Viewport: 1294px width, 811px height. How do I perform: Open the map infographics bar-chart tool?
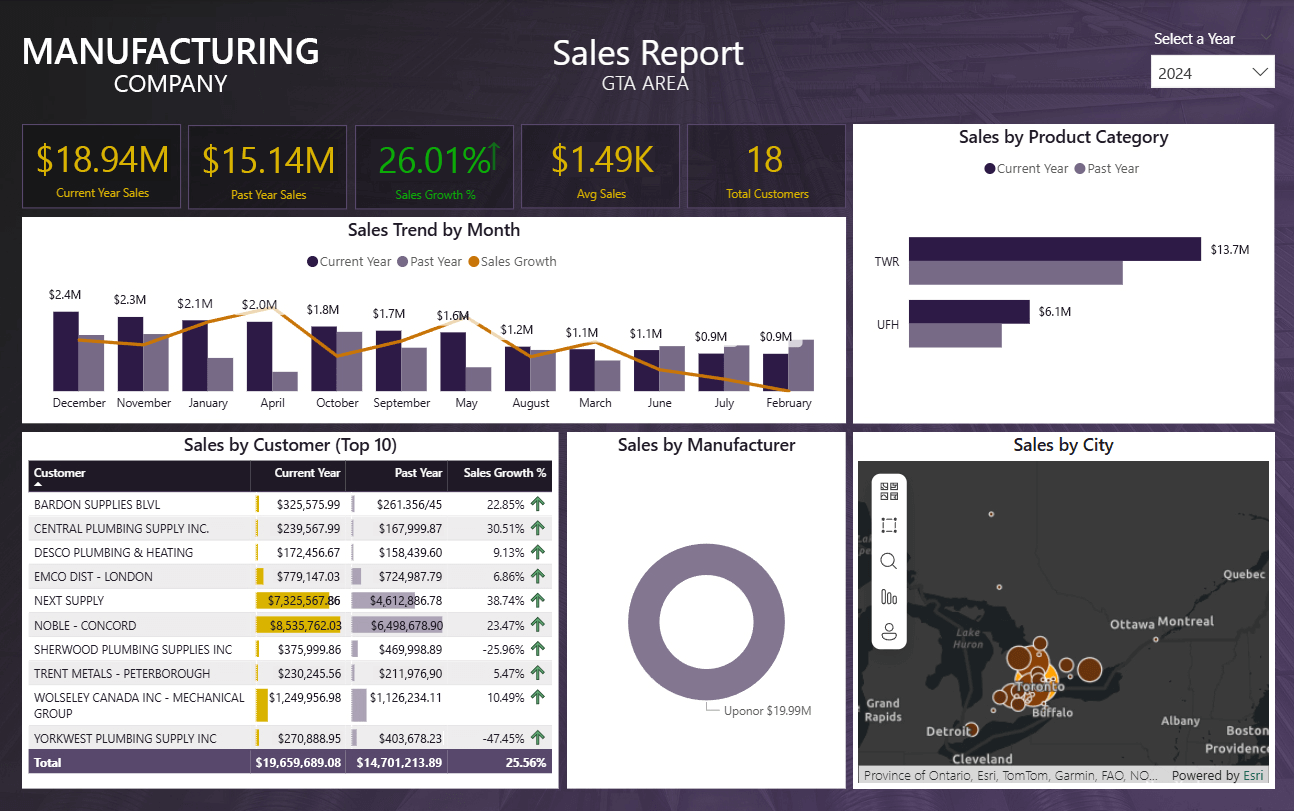tap(888, 597)
